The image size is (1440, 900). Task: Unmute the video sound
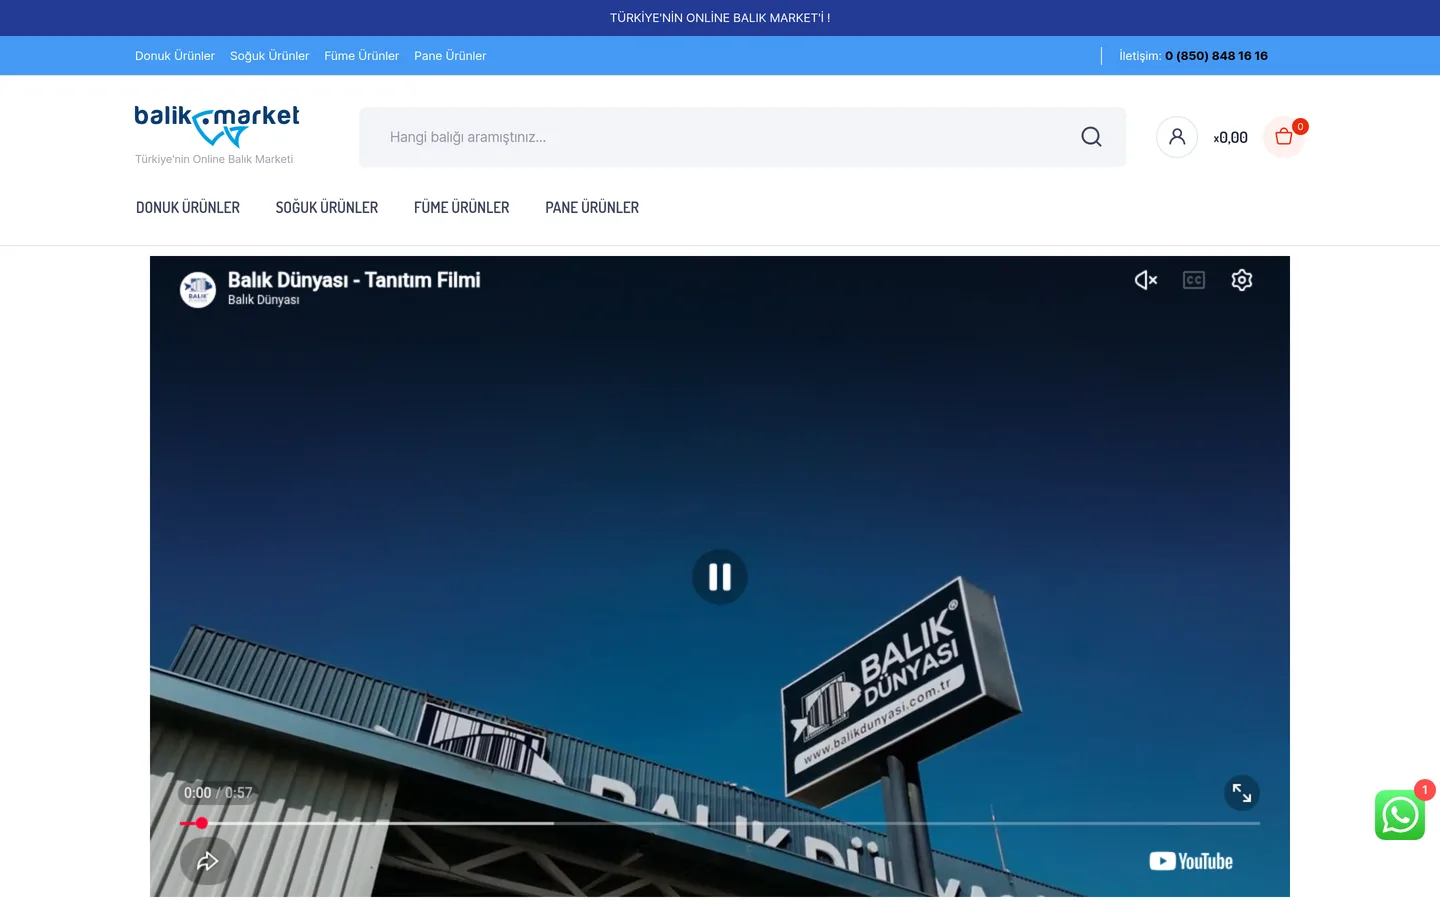(x=1146, y=280)
